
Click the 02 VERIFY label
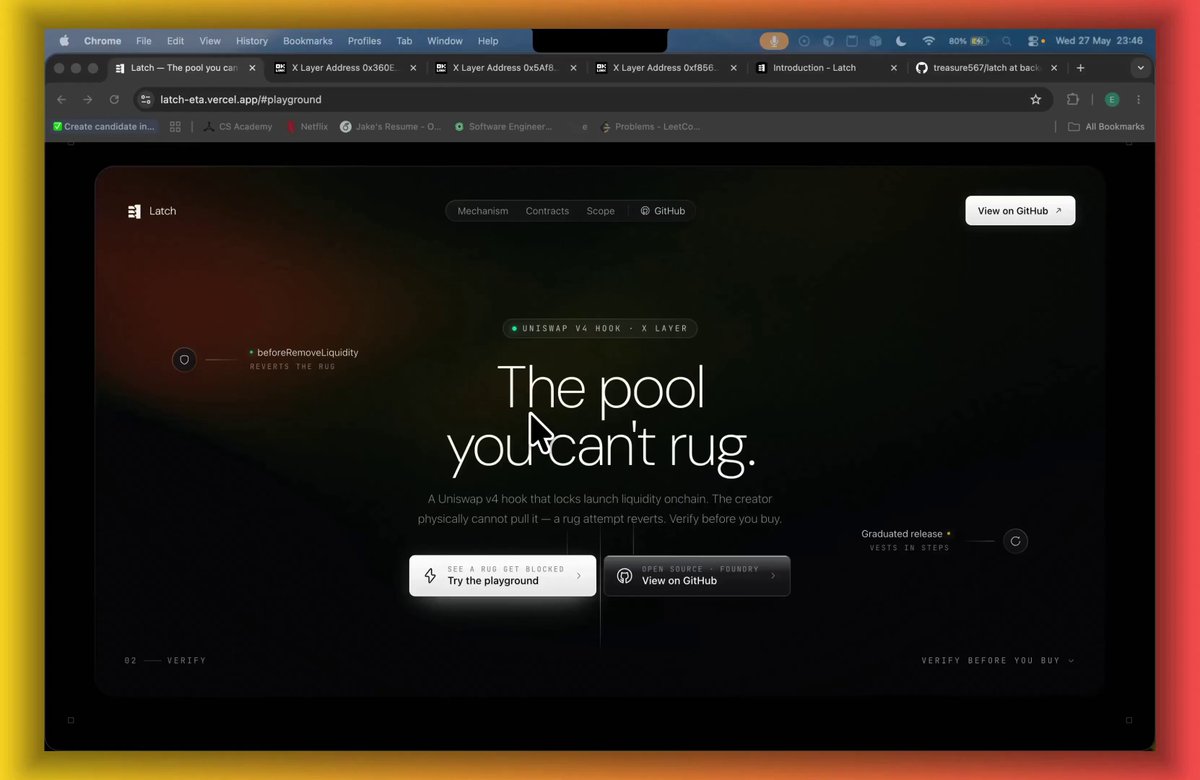(x=165, y=661)
